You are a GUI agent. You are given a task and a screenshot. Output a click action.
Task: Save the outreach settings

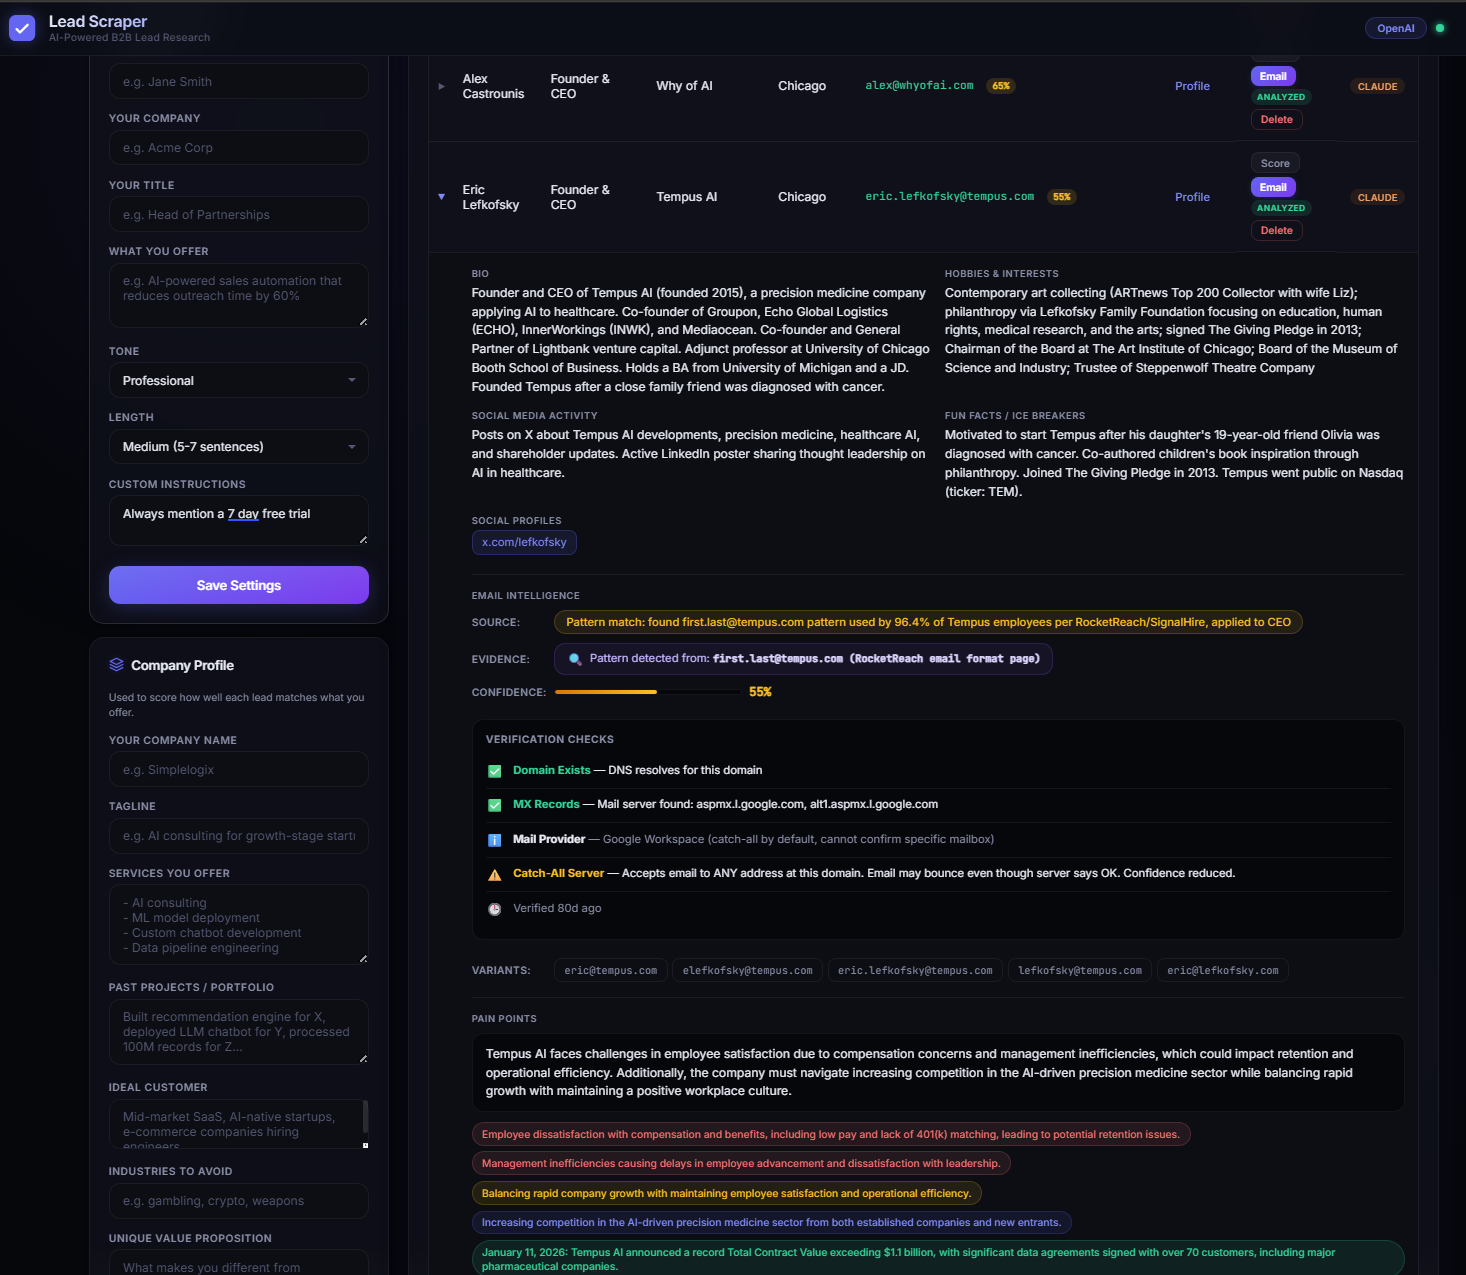pos(239,585)
